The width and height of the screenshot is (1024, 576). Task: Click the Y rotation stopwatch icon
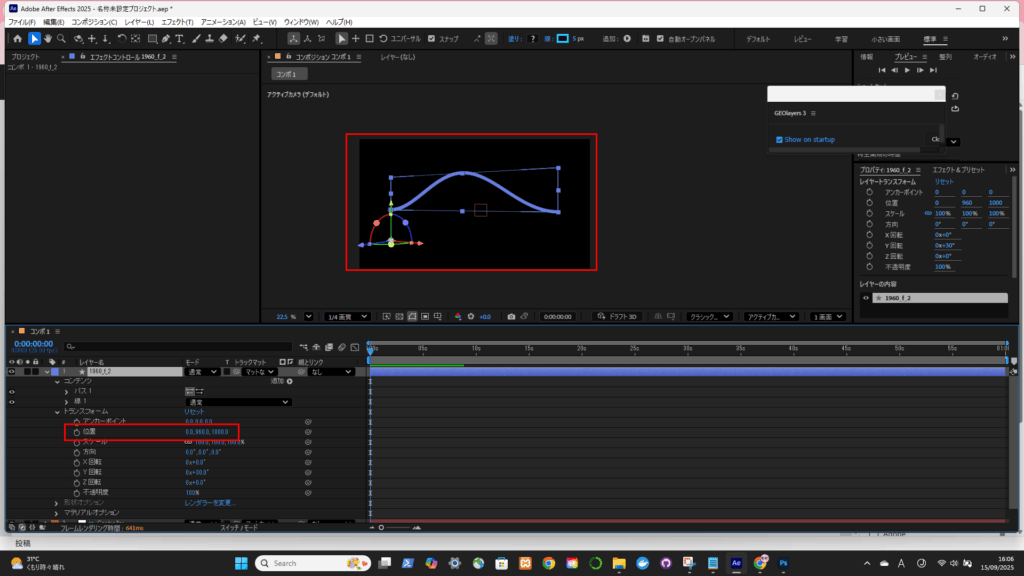pyautogui.click(x=76, y=473)
